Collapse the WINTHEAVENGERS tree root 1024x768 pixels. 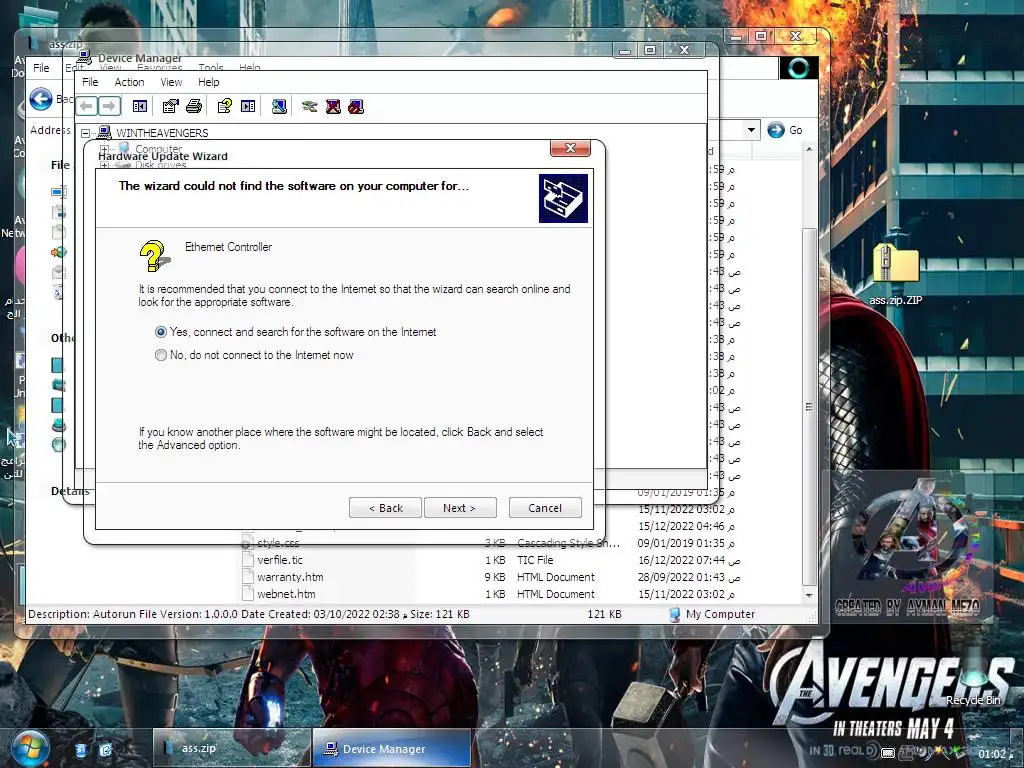pos(86,133)
